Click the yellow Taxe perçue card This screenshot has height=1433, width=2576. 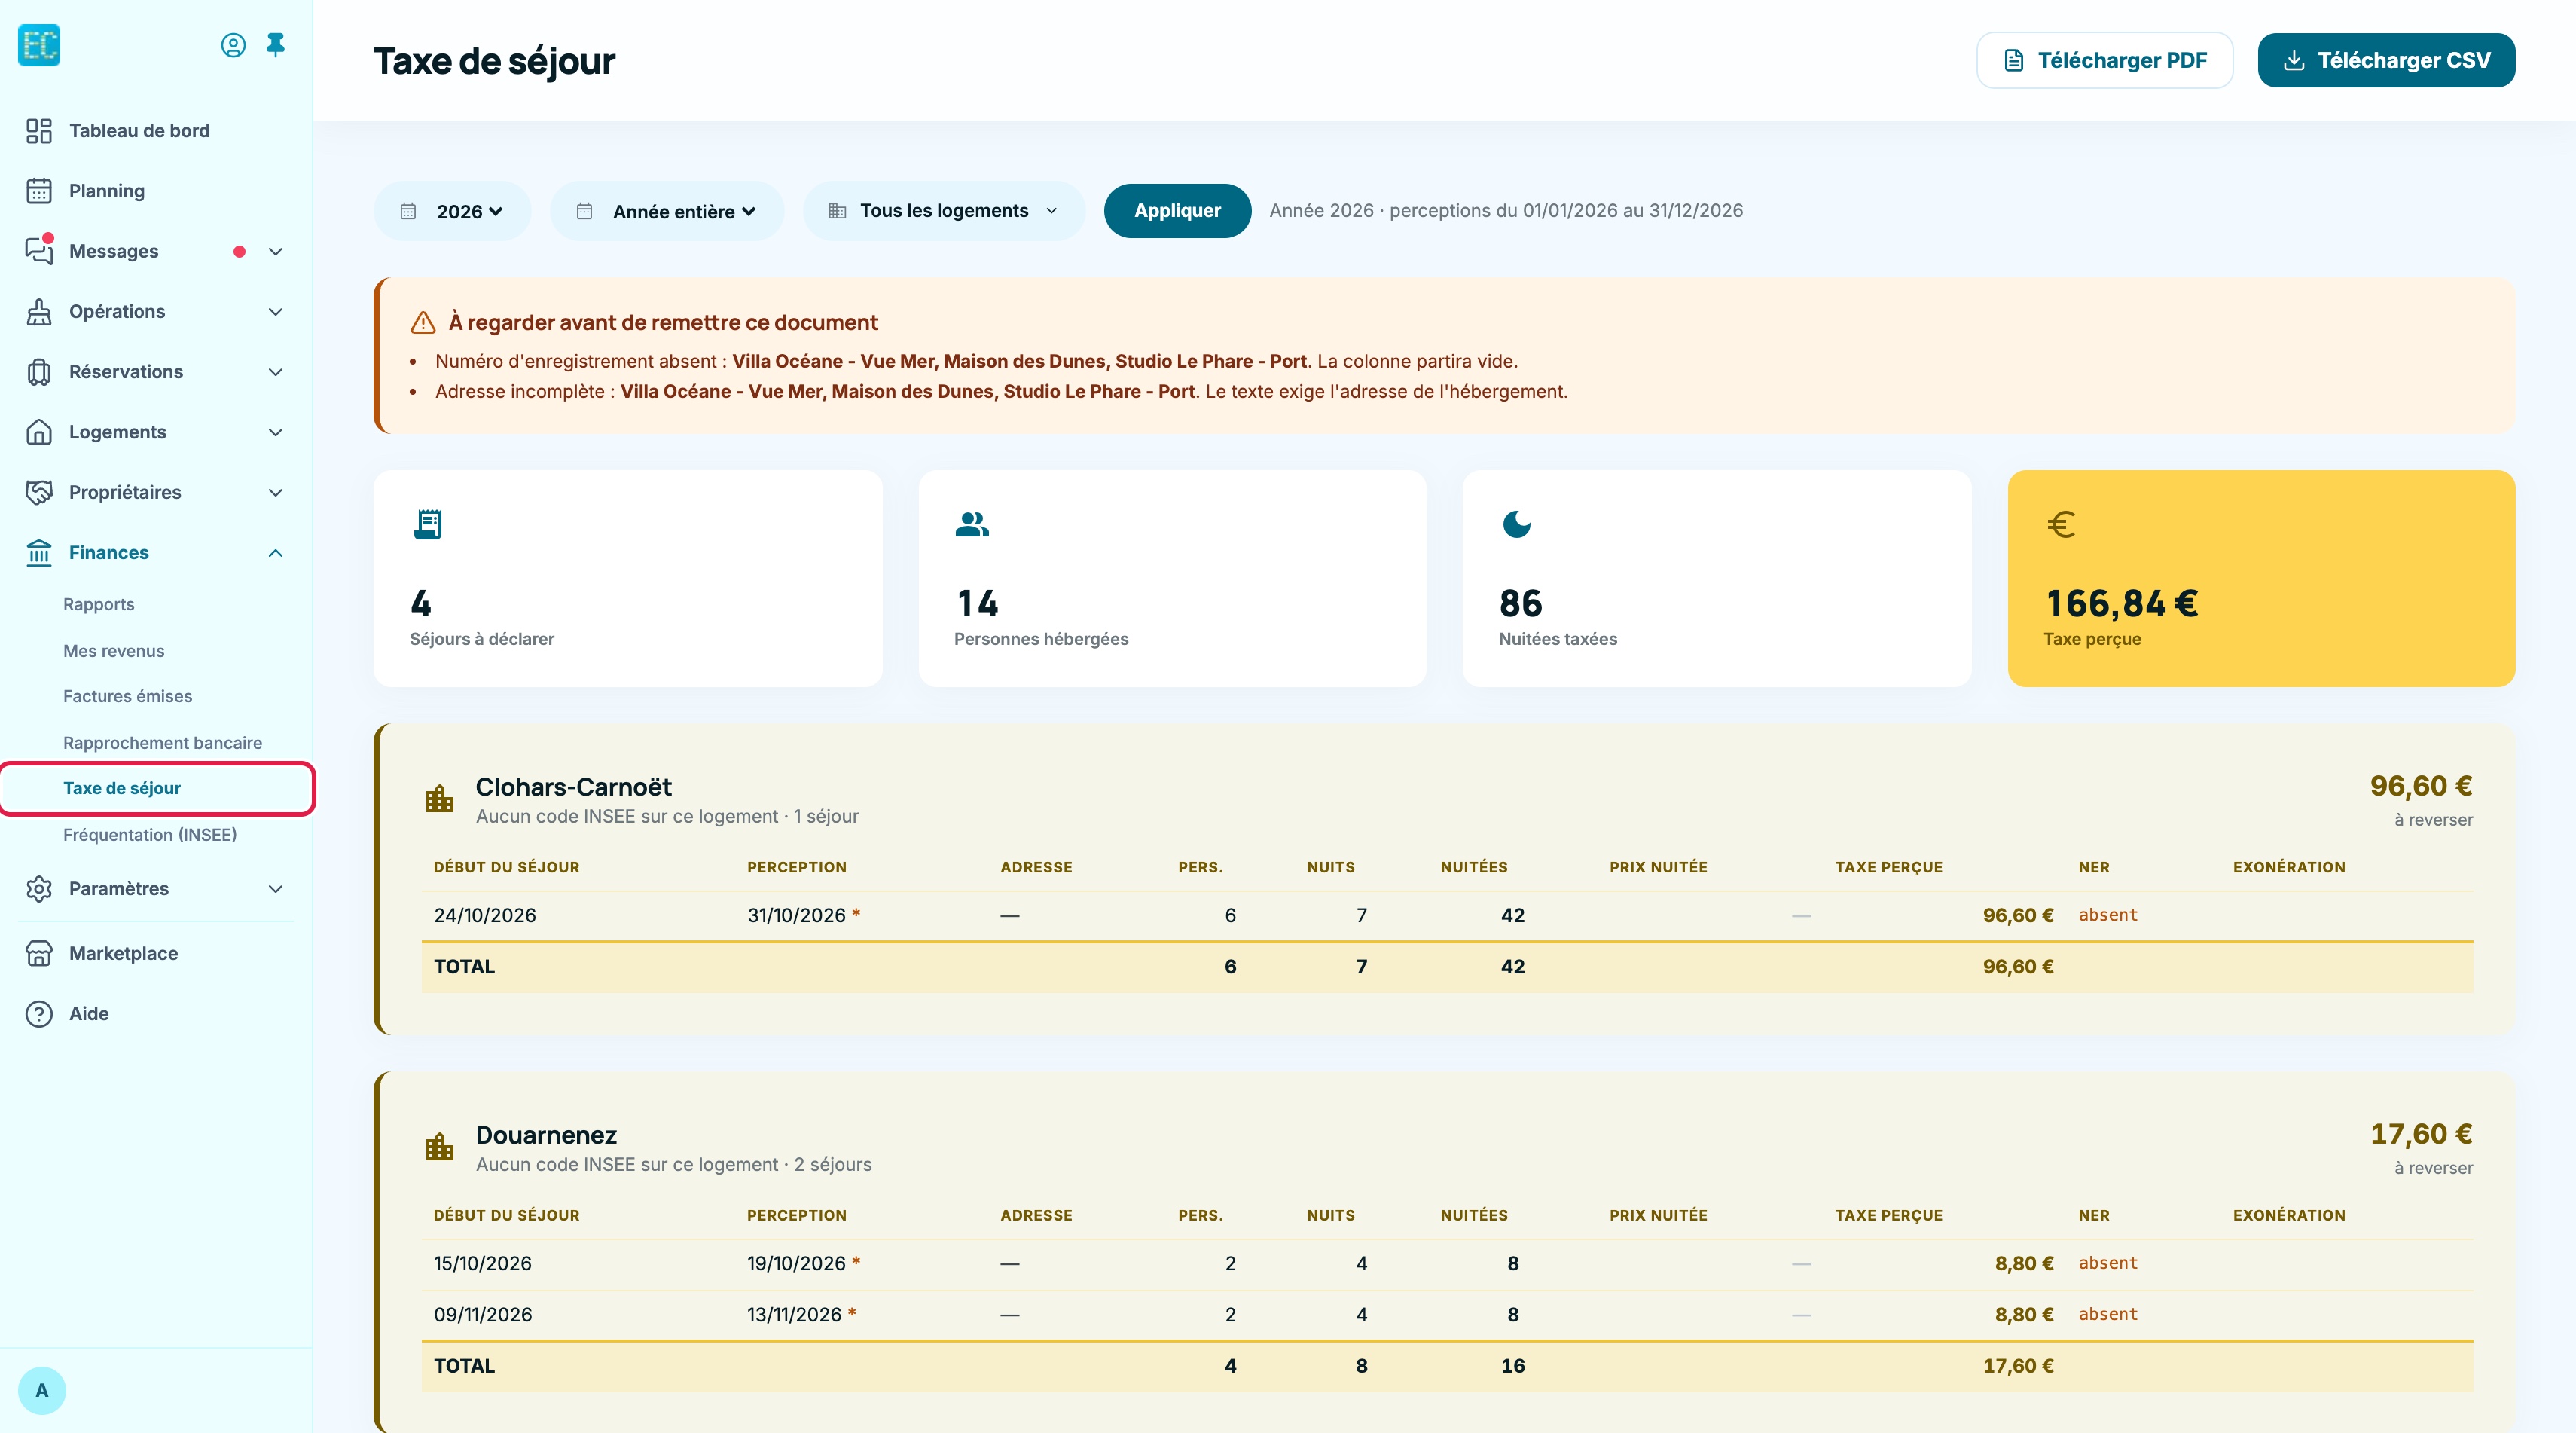2261,579
